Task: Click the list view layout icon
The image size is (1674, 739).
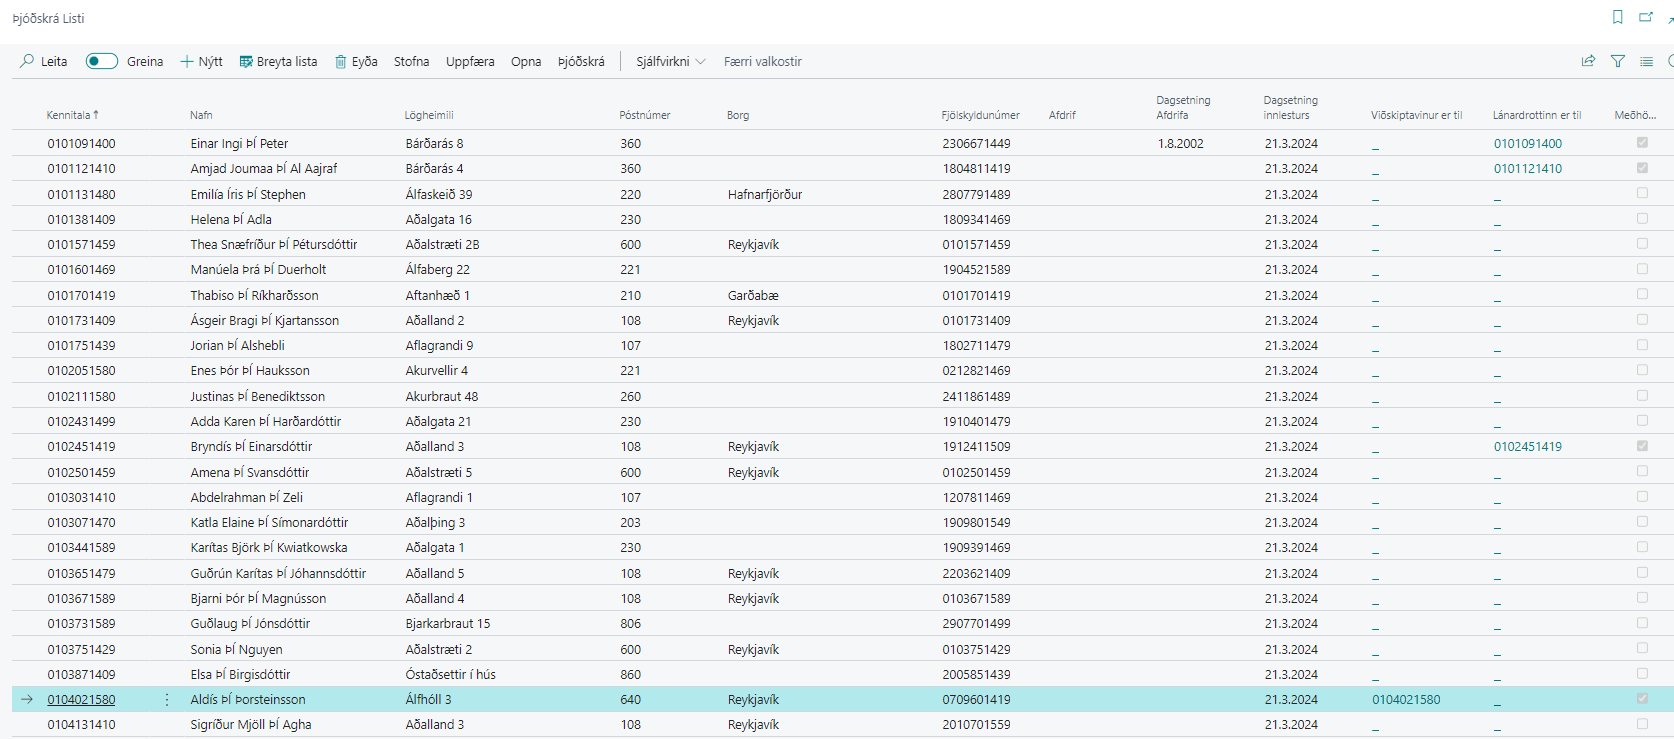Action: coord(1647,61)
